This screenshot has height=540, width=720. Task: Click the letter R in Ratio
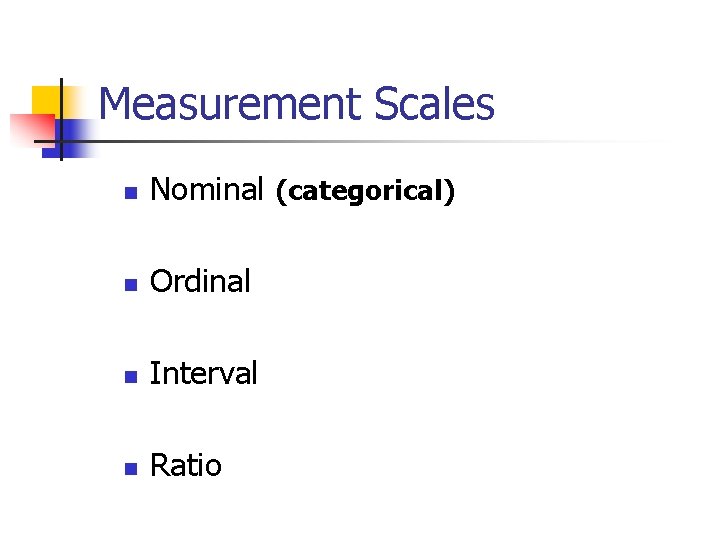click(x=159, y=465)
